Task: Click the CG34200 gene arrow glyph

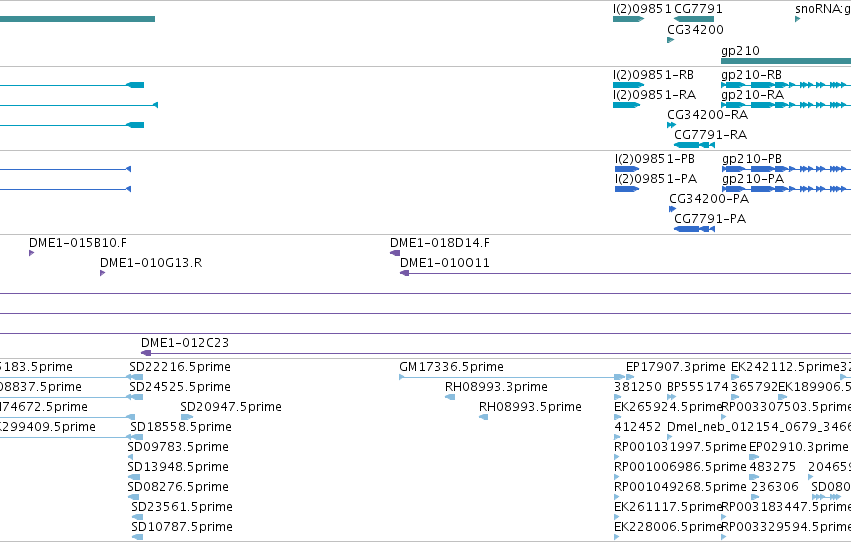Action: (670, 40)
